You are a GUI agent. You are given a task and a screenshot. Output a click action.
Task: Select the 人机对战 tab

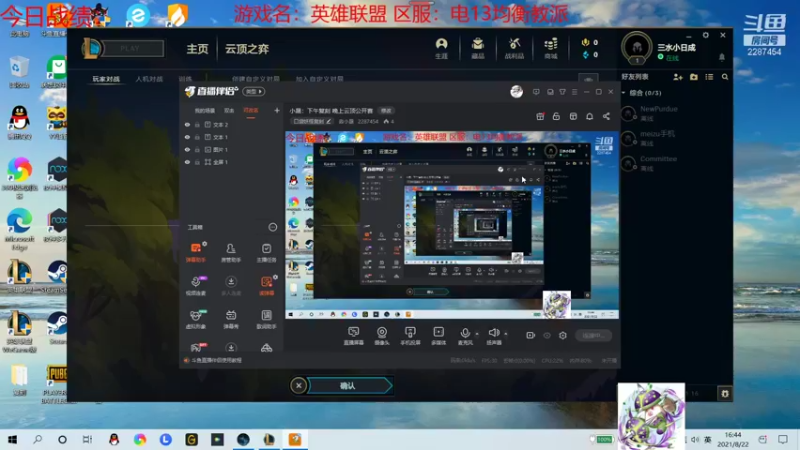[x=149, y=79]
